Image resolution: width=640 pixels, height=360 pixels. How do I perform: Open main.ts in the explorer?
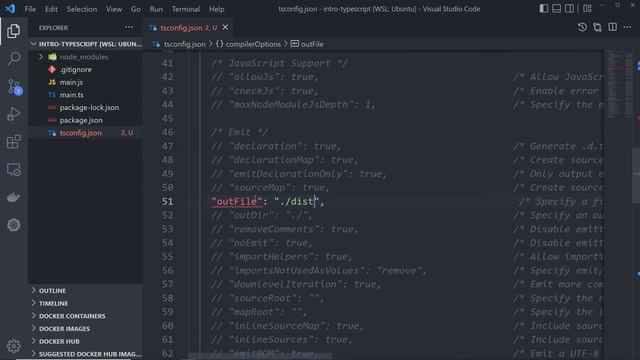pyautogui.click(x=86, y=95)
